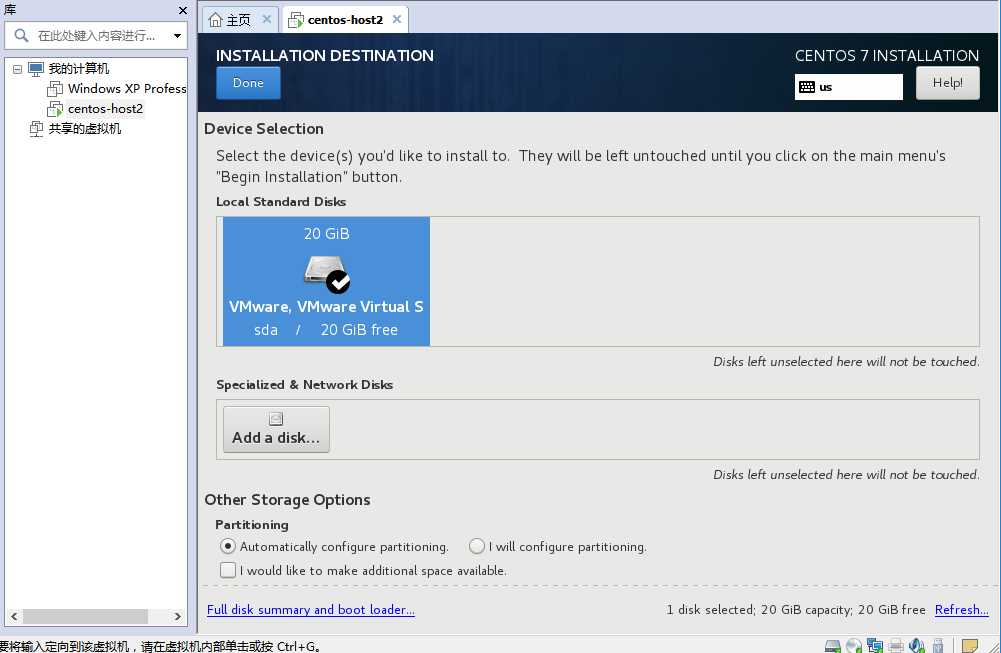The height and width of the screenshot is (653, 1001).
Task: Click the '1 disk selected; 20 GiB capacity' summary text
Action: tap(796, 610)
